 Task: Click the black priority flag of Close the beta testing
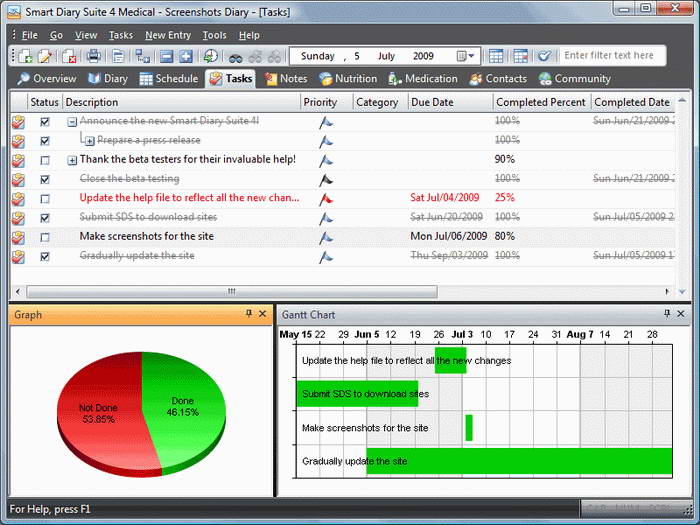[x=326, y=179]
